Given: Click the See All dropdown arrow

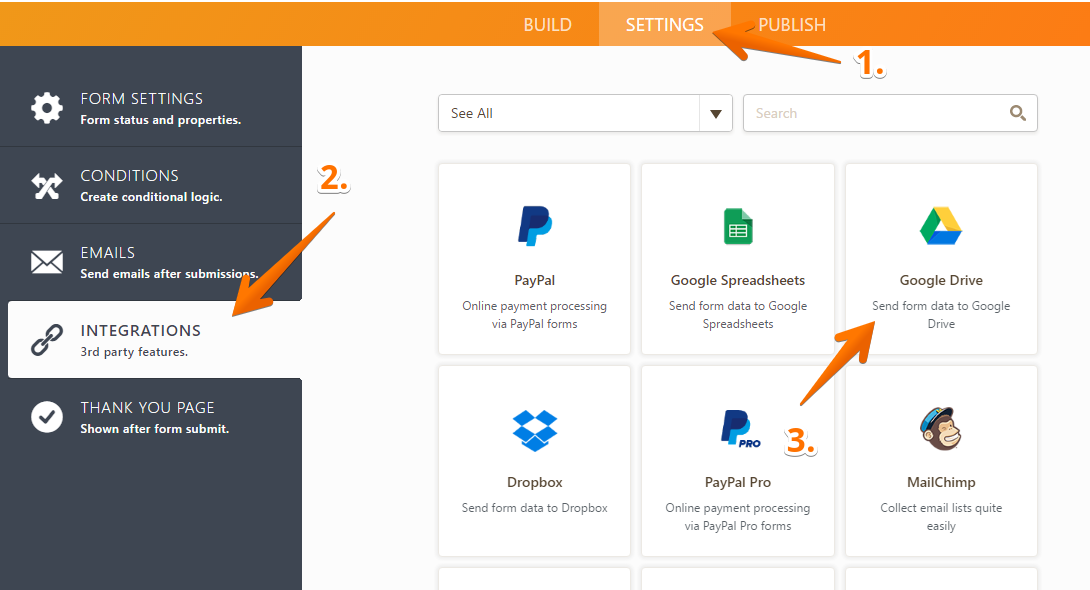Looking at the screenshot, I should [x=715, y=114].
